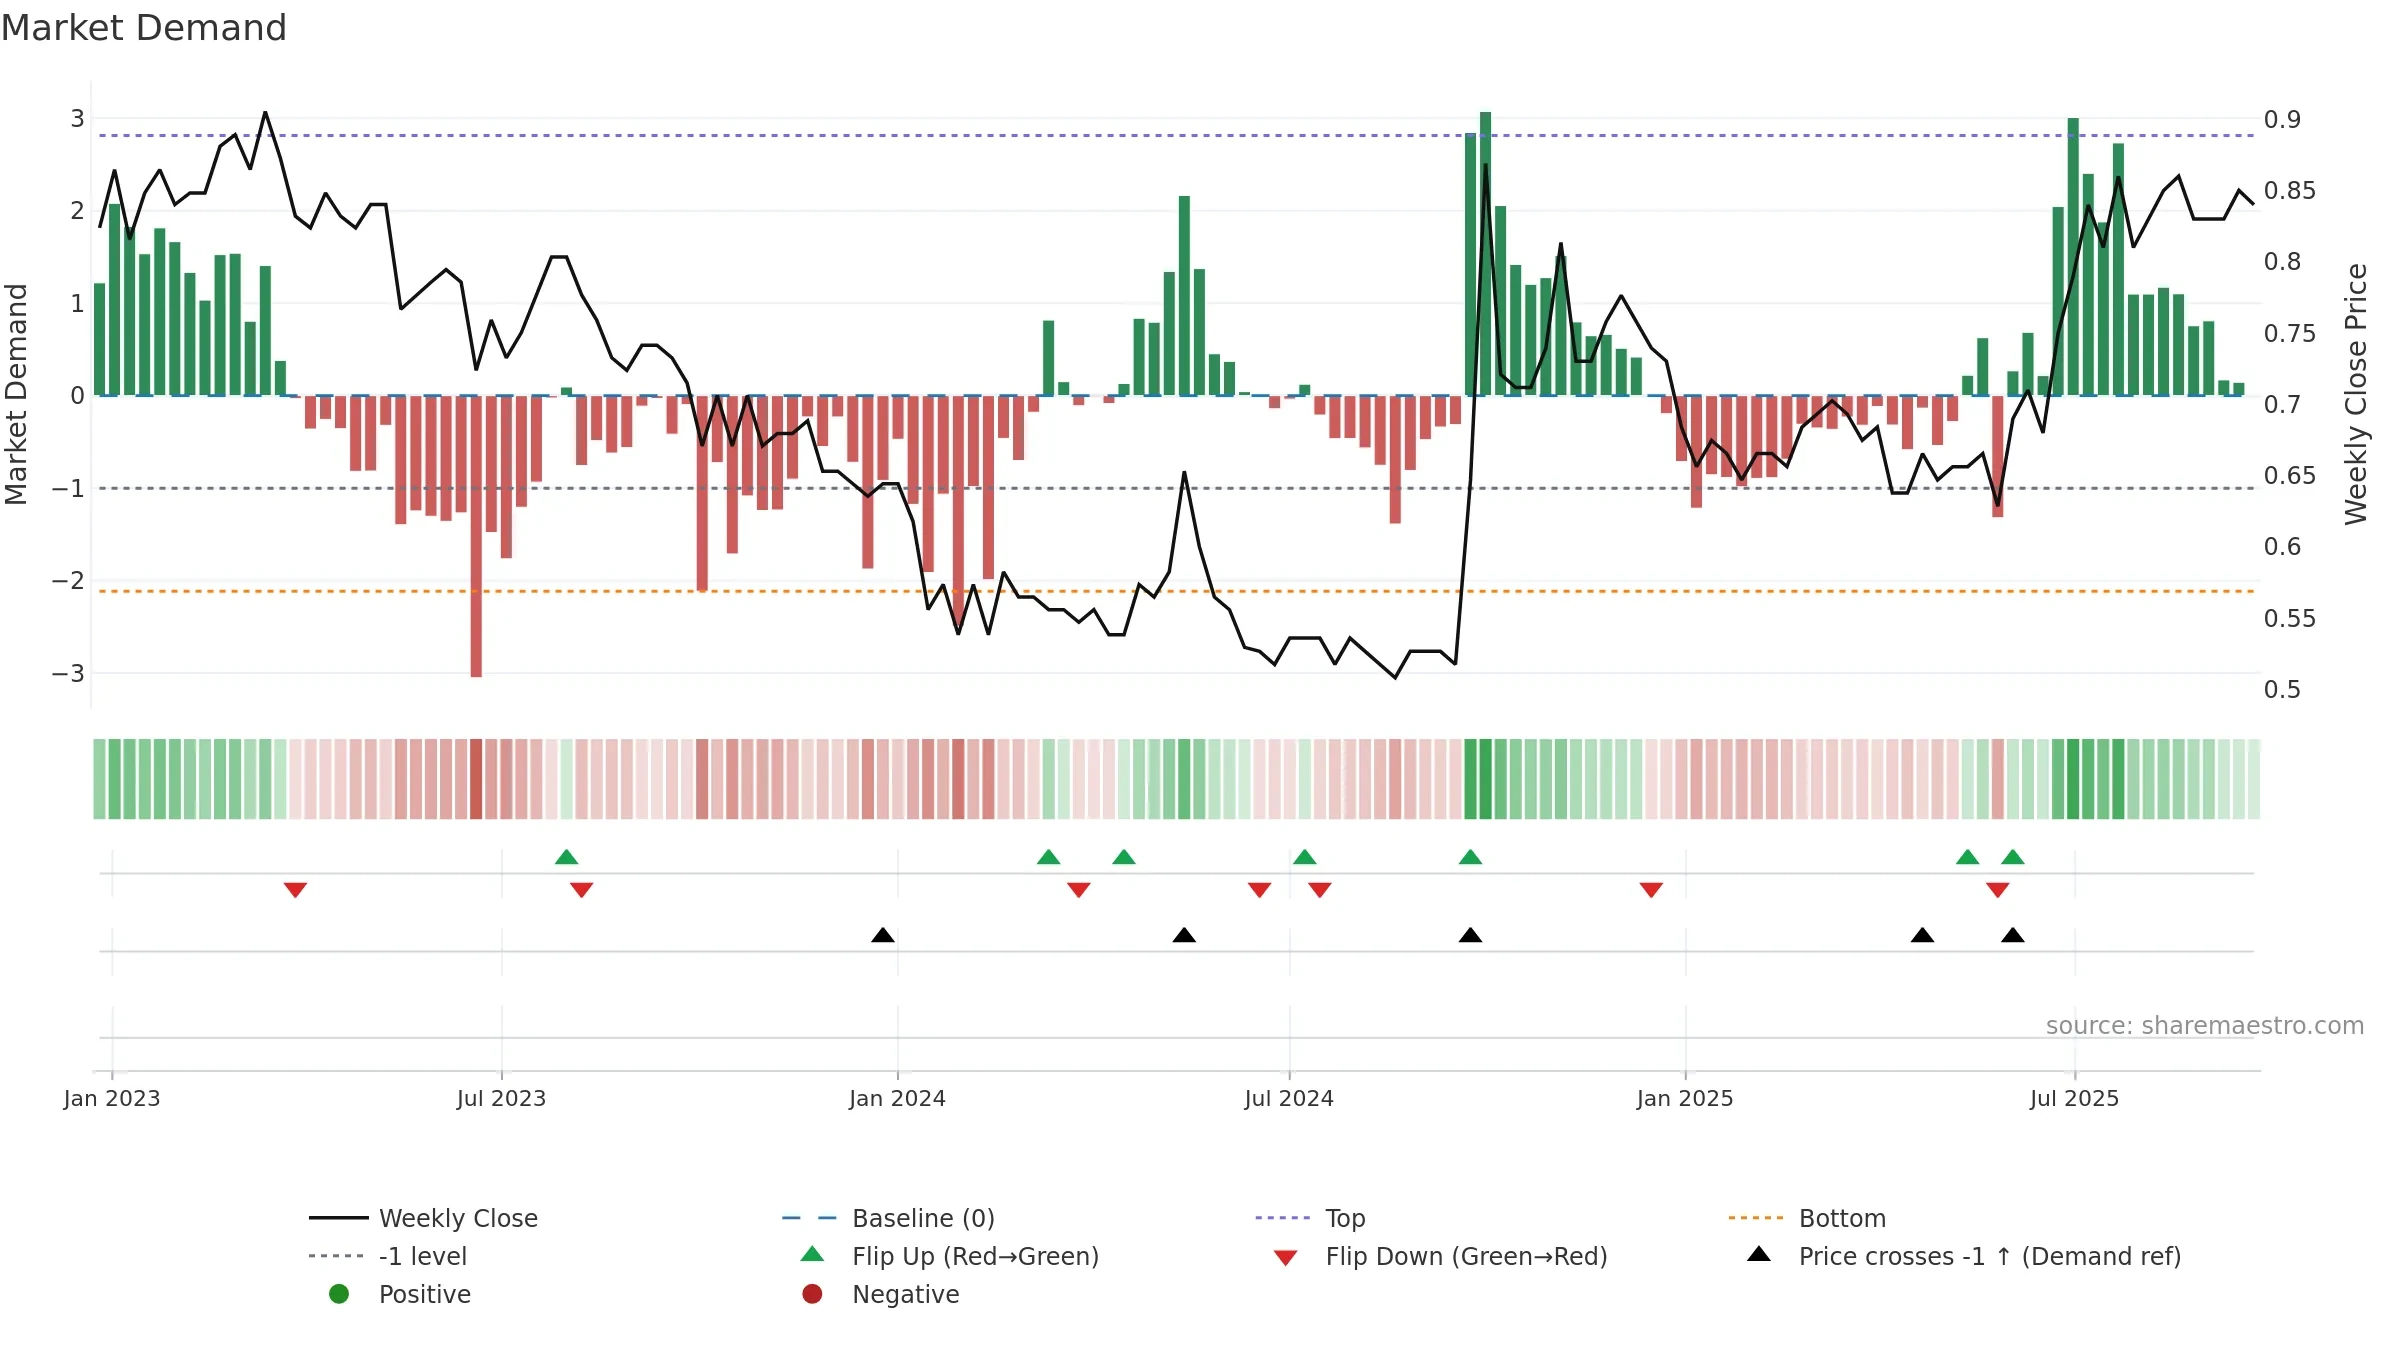Select the last green flip-up marker in June 2025
This screenshot has width=2400, height=1350.
coord(2013,857)
